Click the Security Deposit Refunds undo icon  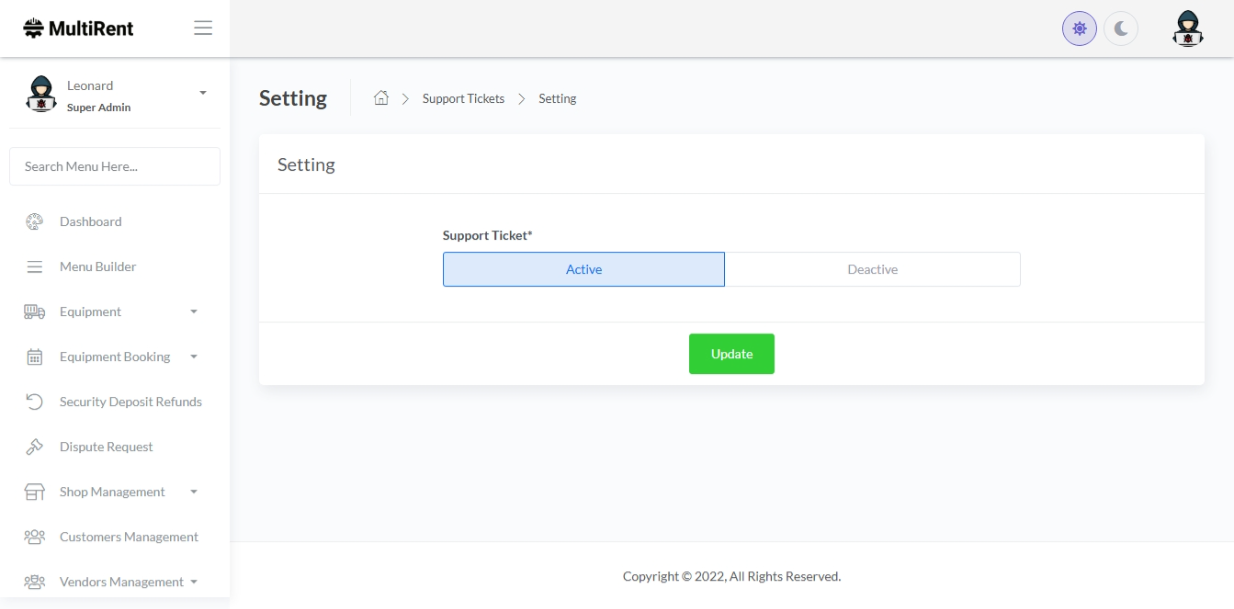coord(34,402)
